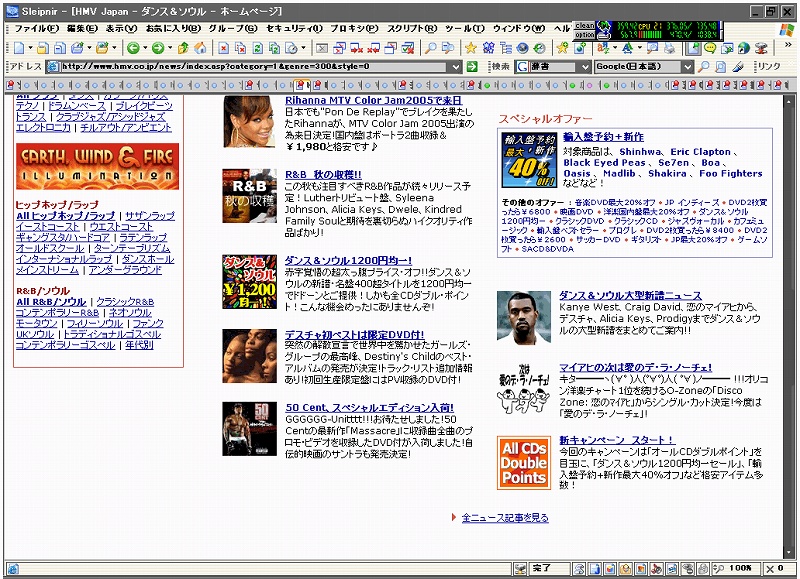Open the Forward history dropdown arrow

[x=170, y=48]
